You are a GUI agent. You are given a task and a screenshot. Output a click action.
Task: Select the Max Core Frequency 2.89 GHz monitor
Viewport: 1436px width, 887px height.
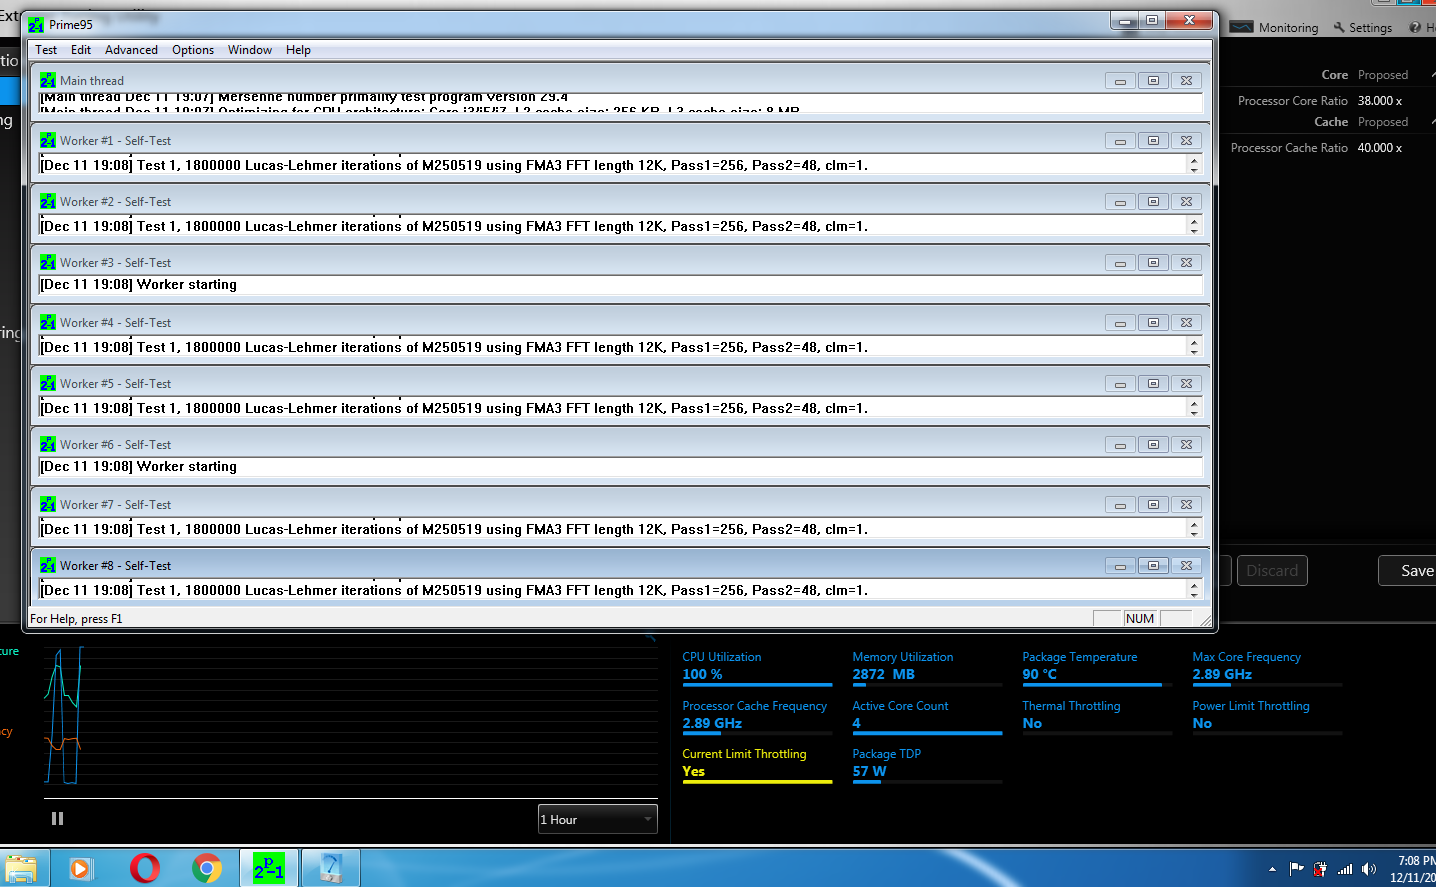(x=1267, y=667)
